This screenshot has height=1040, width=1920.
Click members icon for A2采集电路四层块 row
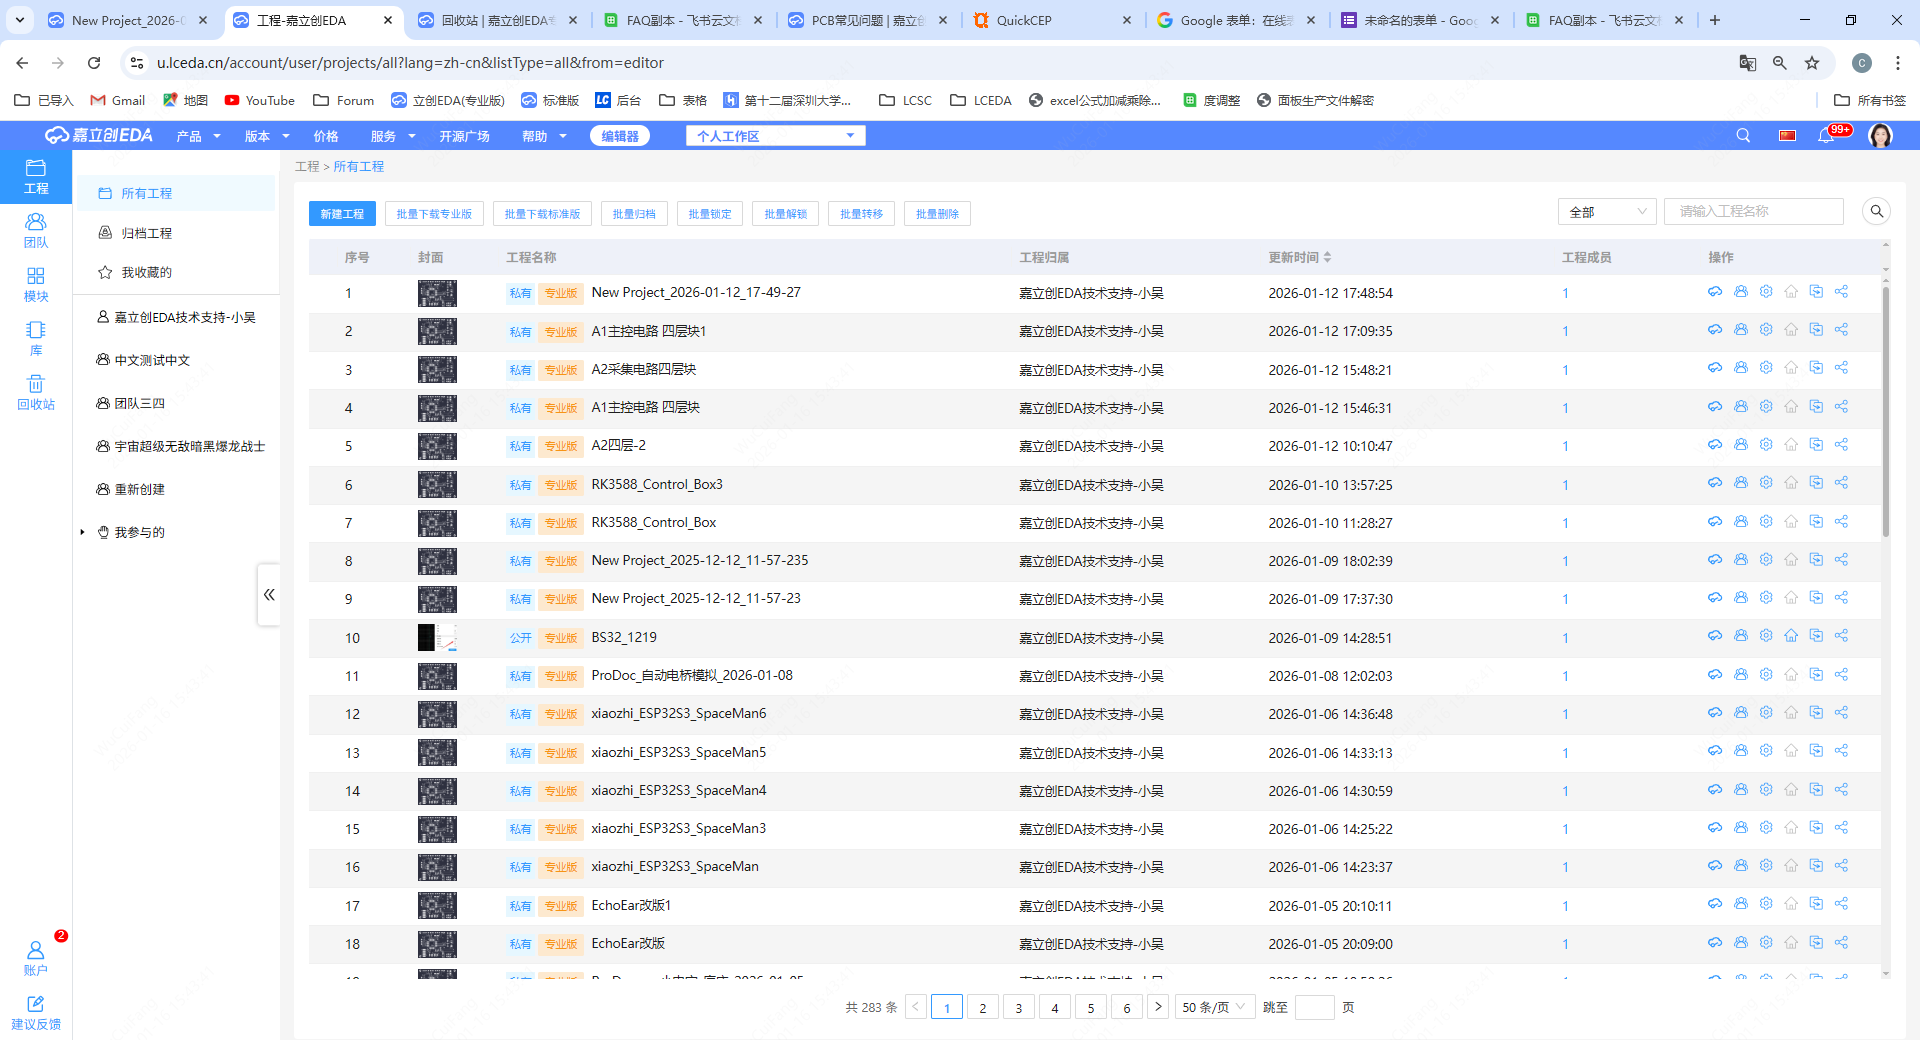[x=1741, y=368]
